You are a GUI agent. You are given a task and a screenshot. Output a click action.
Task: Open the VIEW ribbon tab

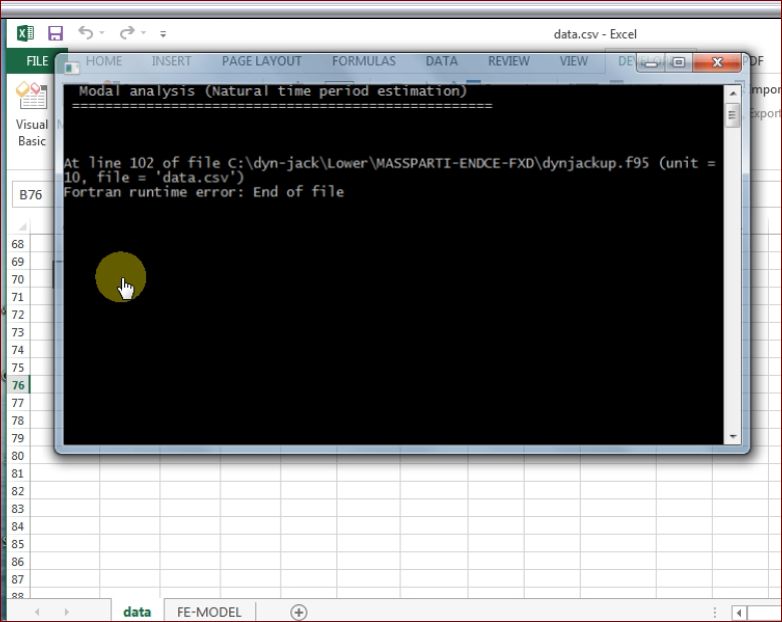pyautogui.click(x=574, y=61)
